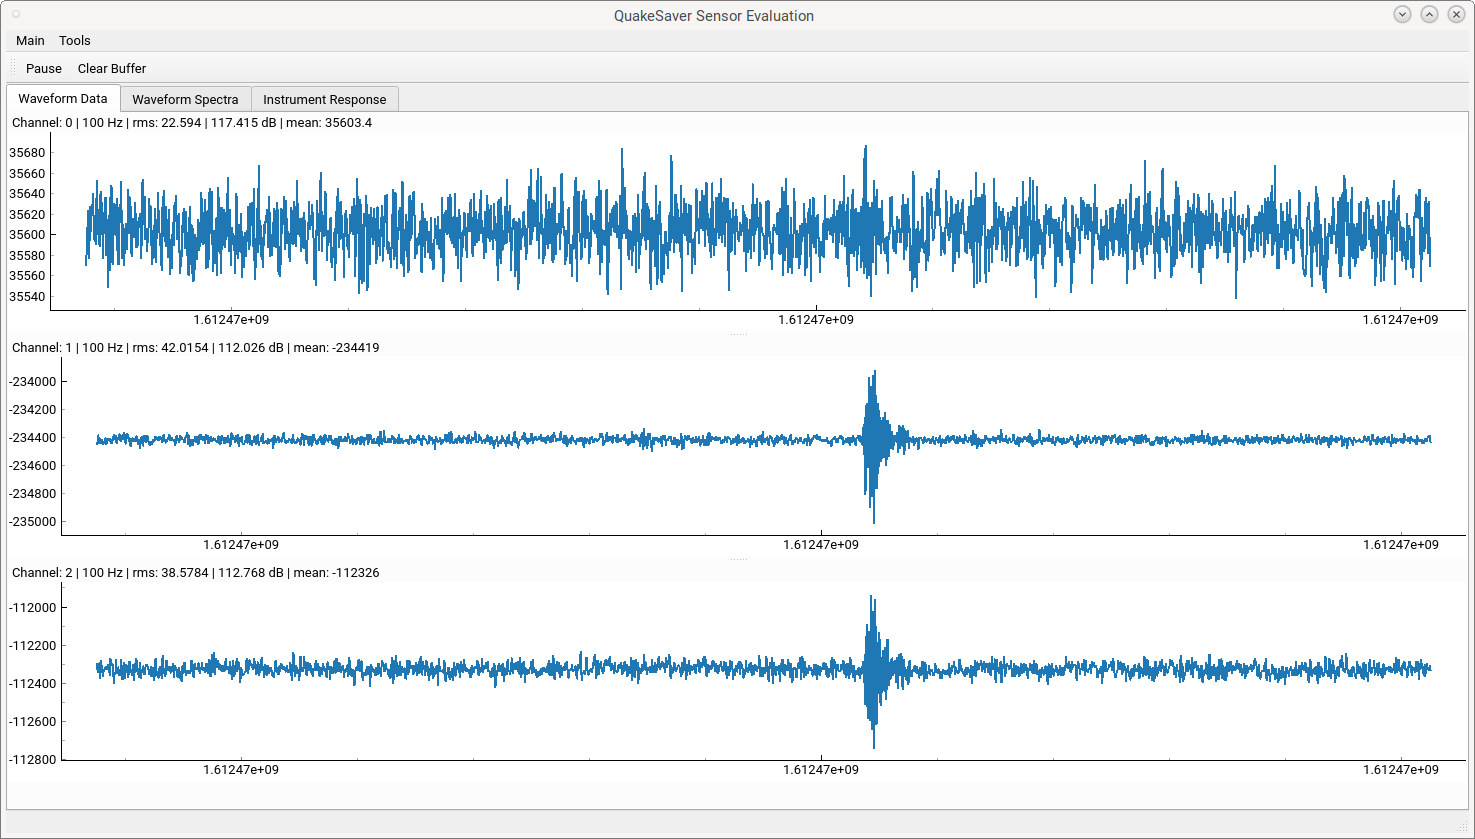Click the -112000 y-axis label in Channel 2
Screen dimensions: 1475x839
33,608
